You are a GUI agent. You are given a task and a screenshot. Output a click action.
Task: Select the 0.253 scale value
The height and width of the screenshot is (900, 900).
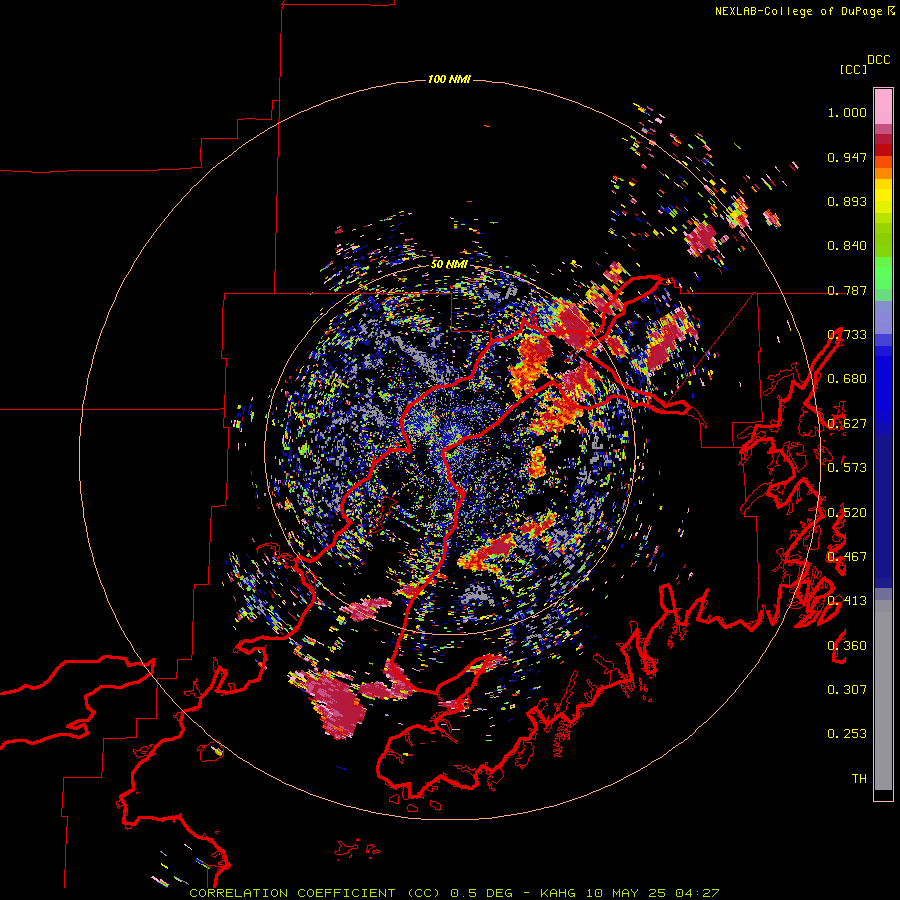pyautogui.click(x=847, y=734)
